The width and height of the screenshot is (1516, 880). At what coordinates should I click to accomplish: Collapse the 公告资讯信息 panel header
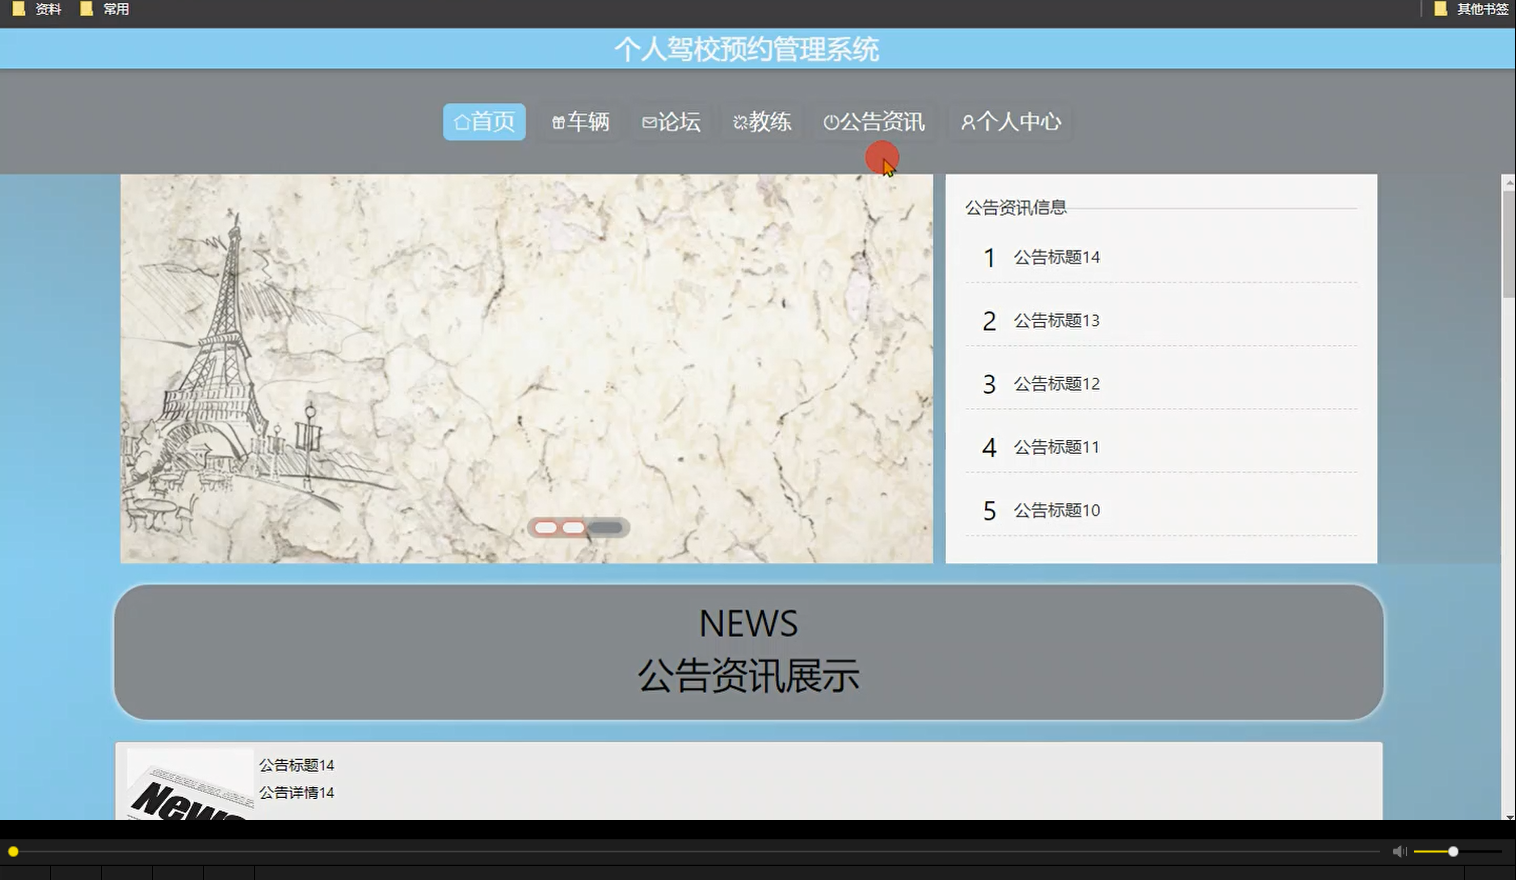pos(1014,206)
